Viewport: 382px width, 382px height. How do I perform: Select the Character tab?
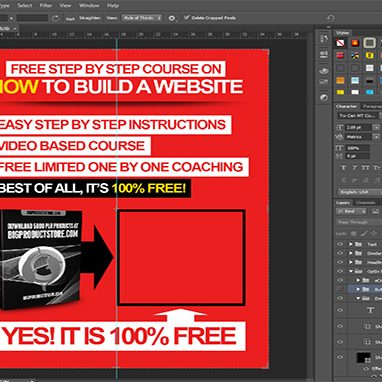pyautogui.click(x=346, y=106)
